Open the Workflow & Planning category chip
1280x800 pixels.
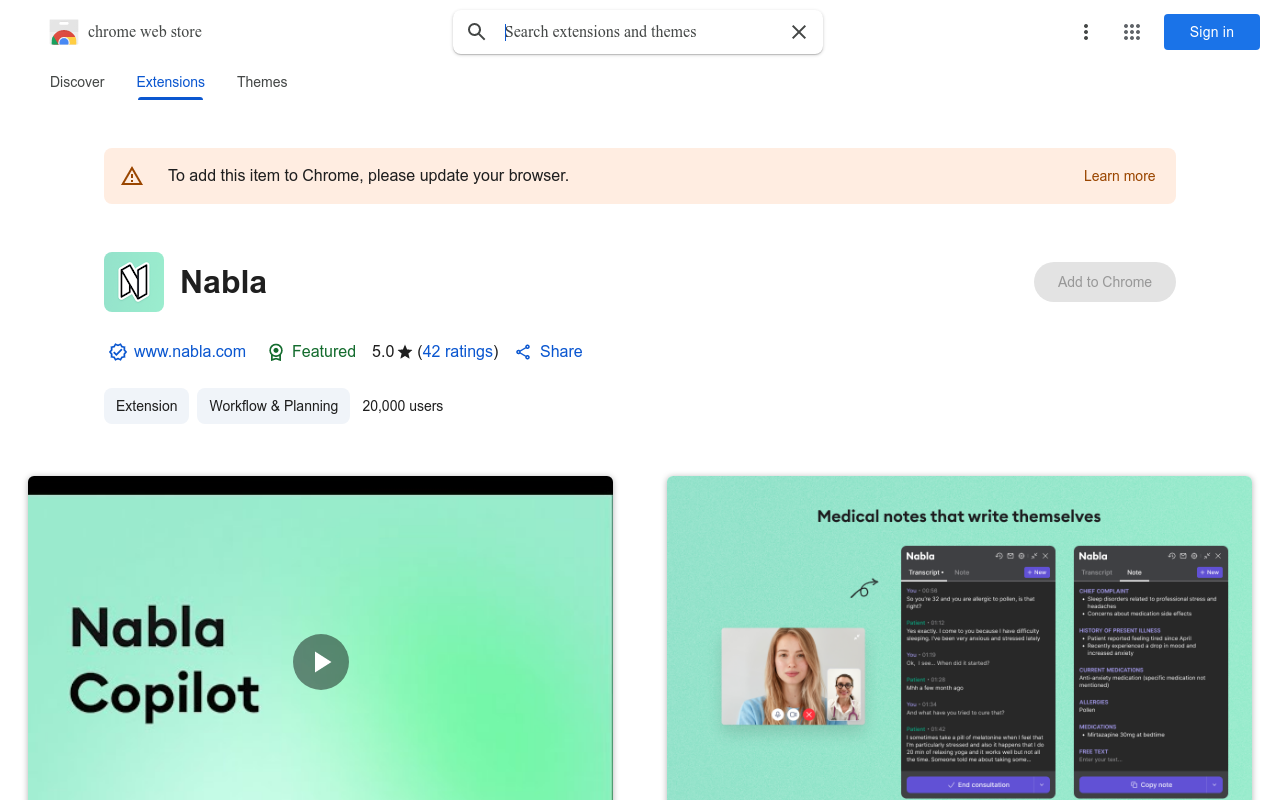click(273, 406)
